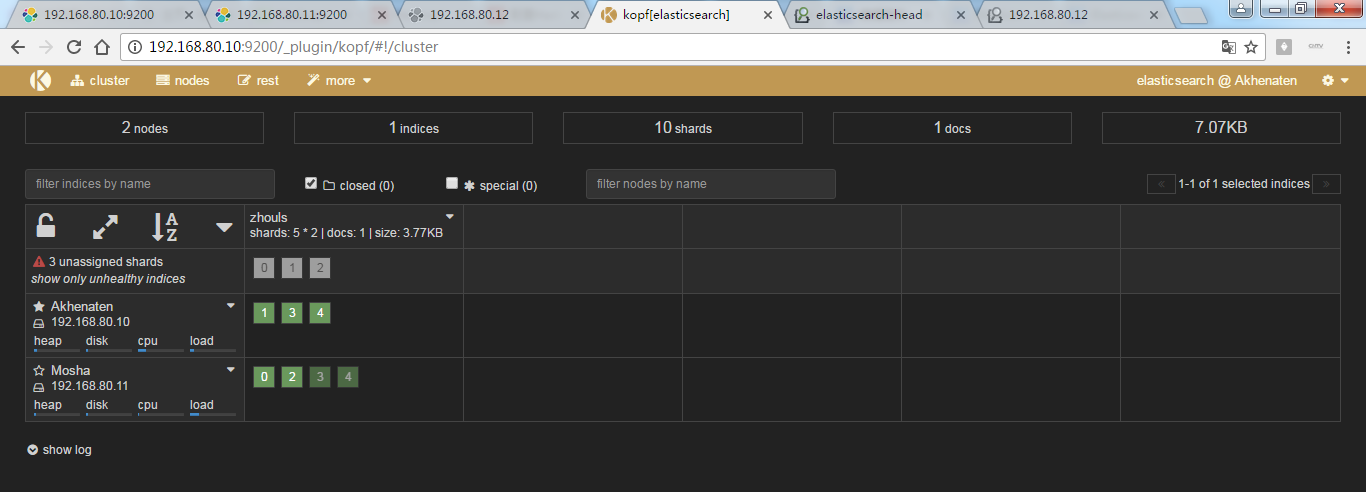The height and width of the screenshot is (492, 1366).
Task: Click the 1 docs summary box
Action: 952,128
